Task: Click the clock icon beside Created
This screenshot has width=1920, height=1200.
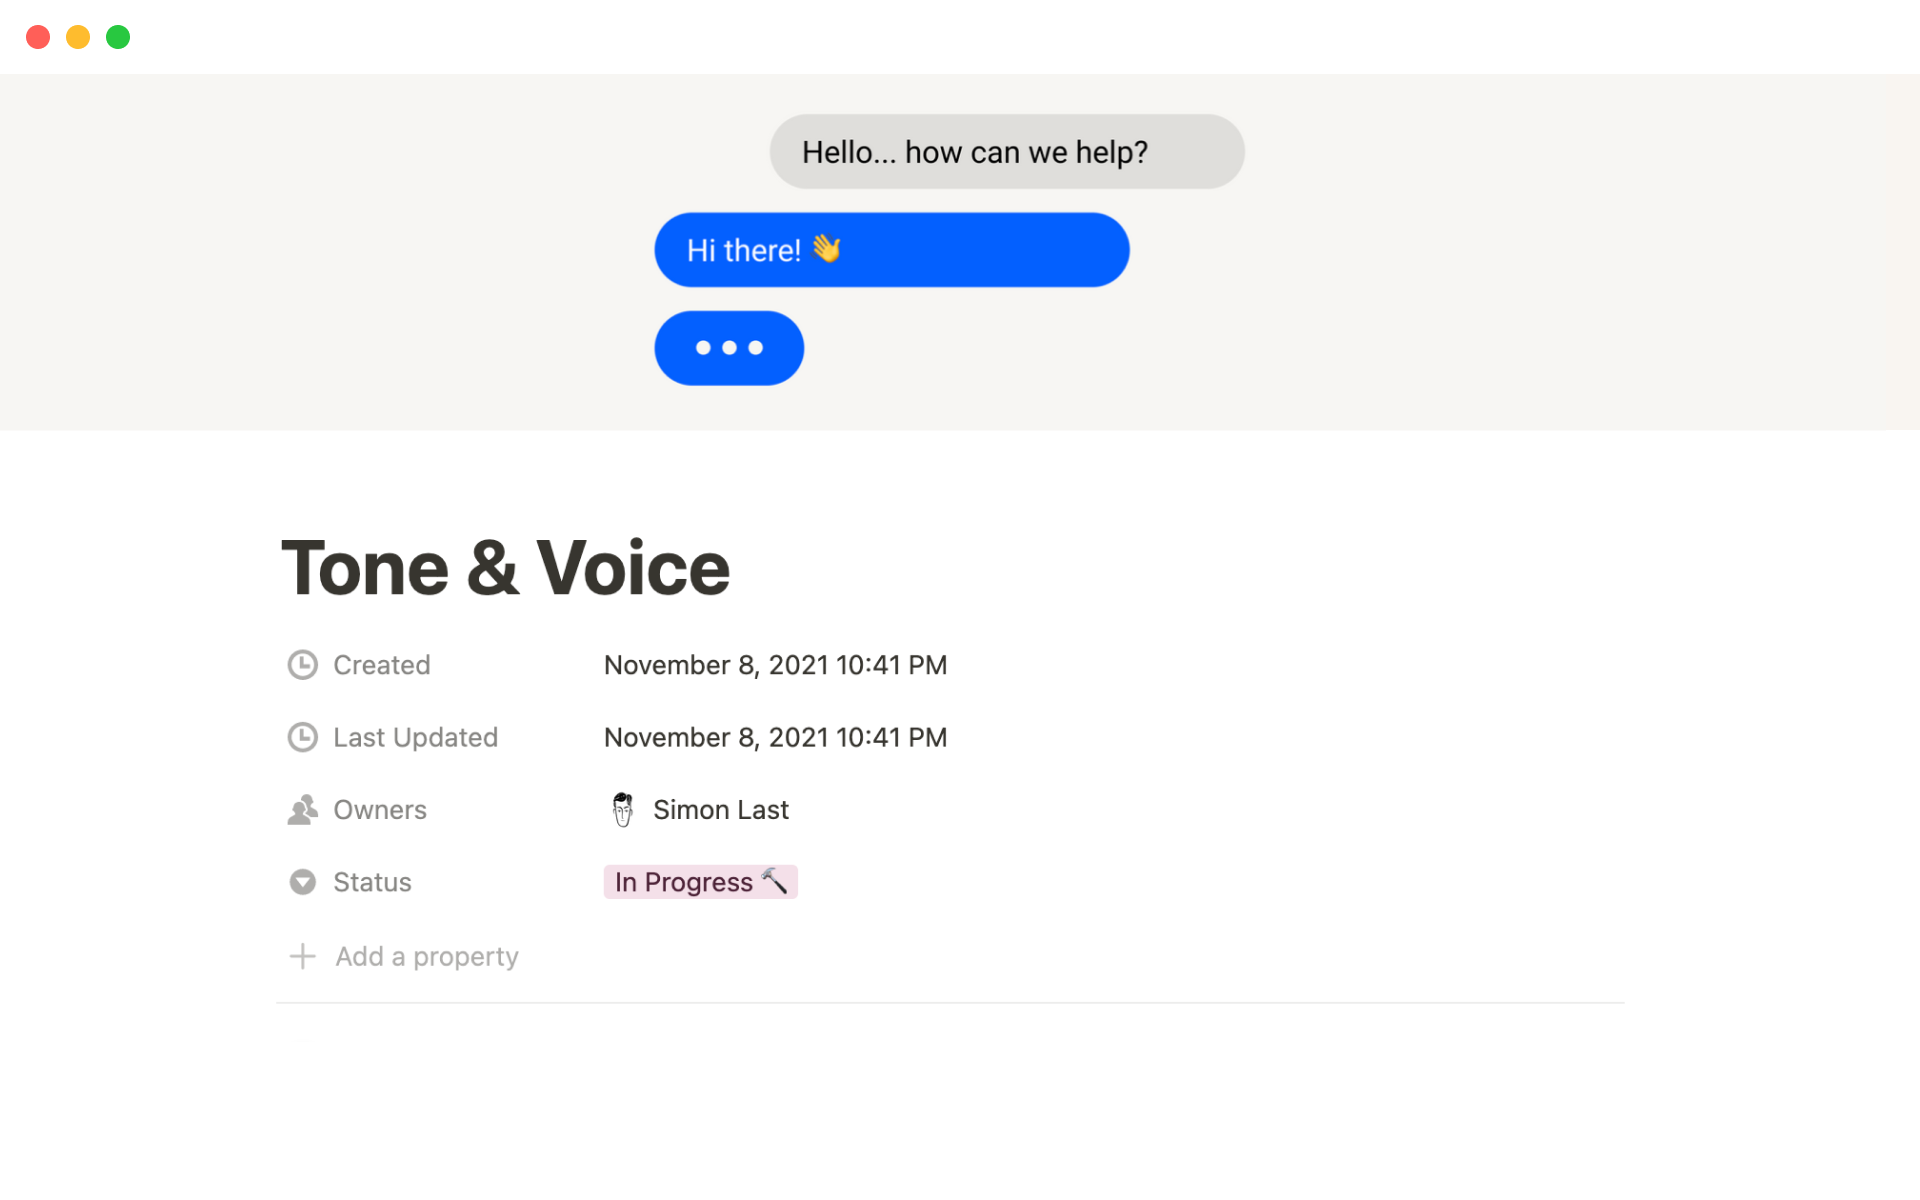Action: point(302,665)
